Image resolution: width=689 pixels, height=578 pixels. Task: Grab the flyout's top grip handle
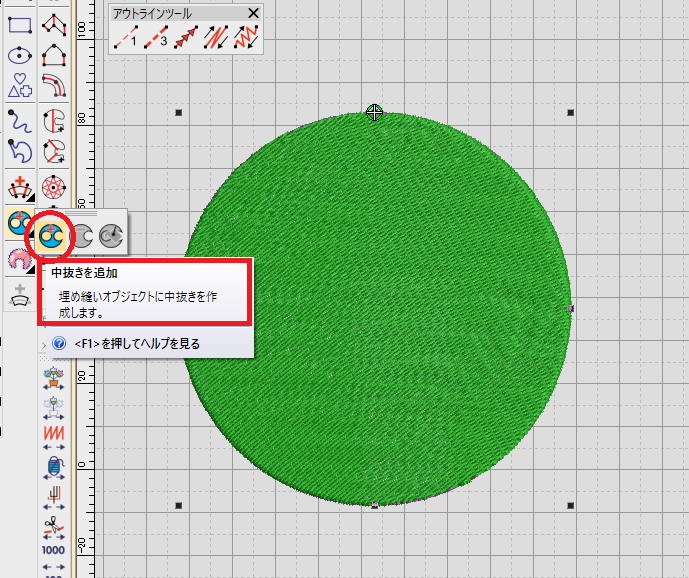(81, 214)
